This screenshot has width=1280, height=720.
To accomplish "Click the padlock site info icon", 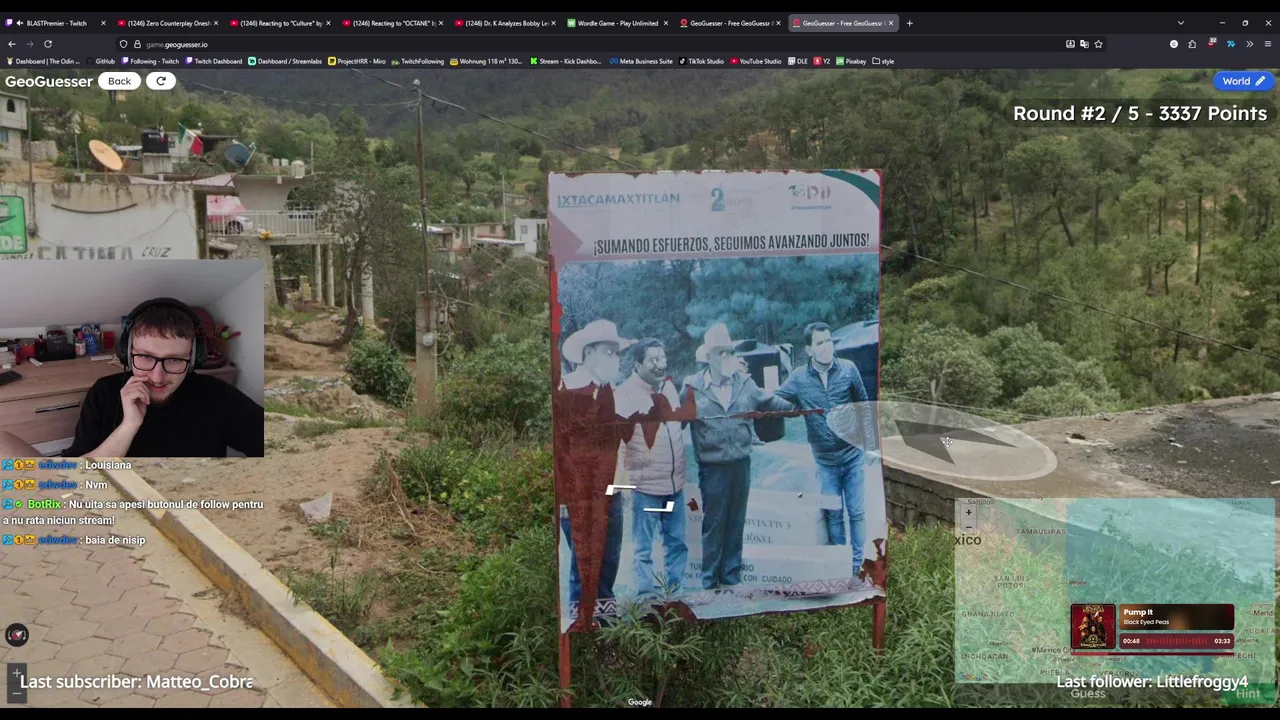I will coord(137,44).
